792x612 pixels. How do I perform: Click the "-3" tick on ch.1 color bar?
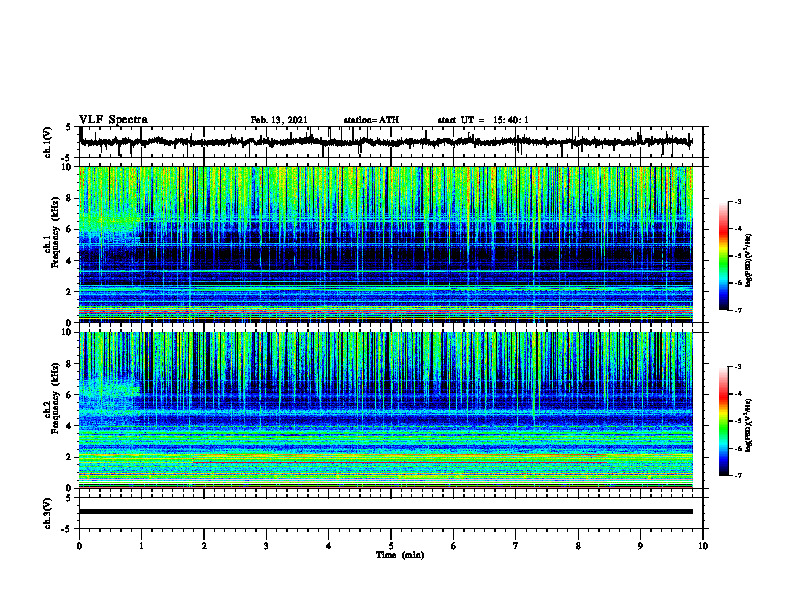738,201
